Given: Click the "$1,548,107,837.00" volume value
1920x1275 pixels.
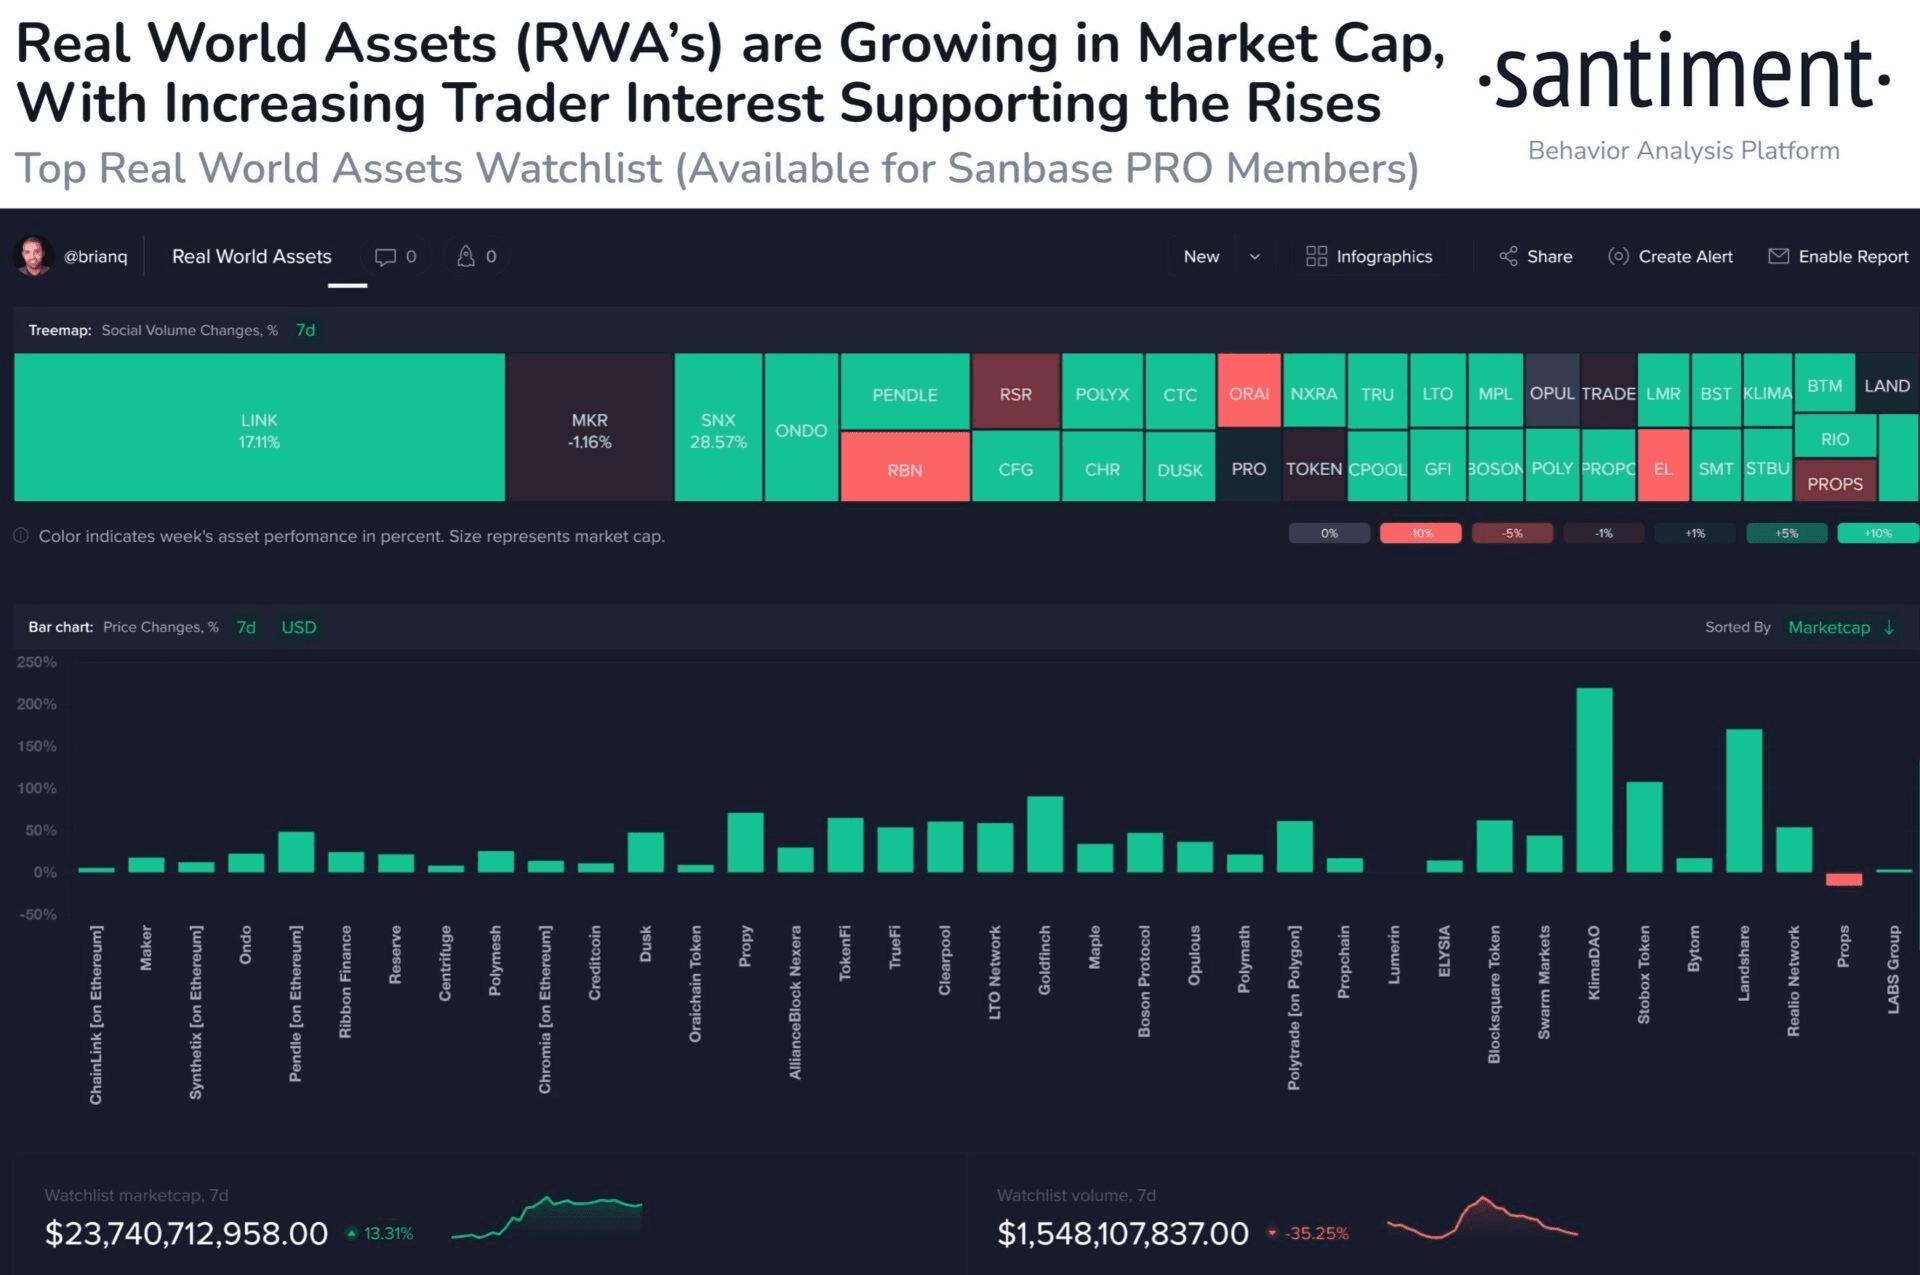Looking at the screenshot, I should 1122,1233.
